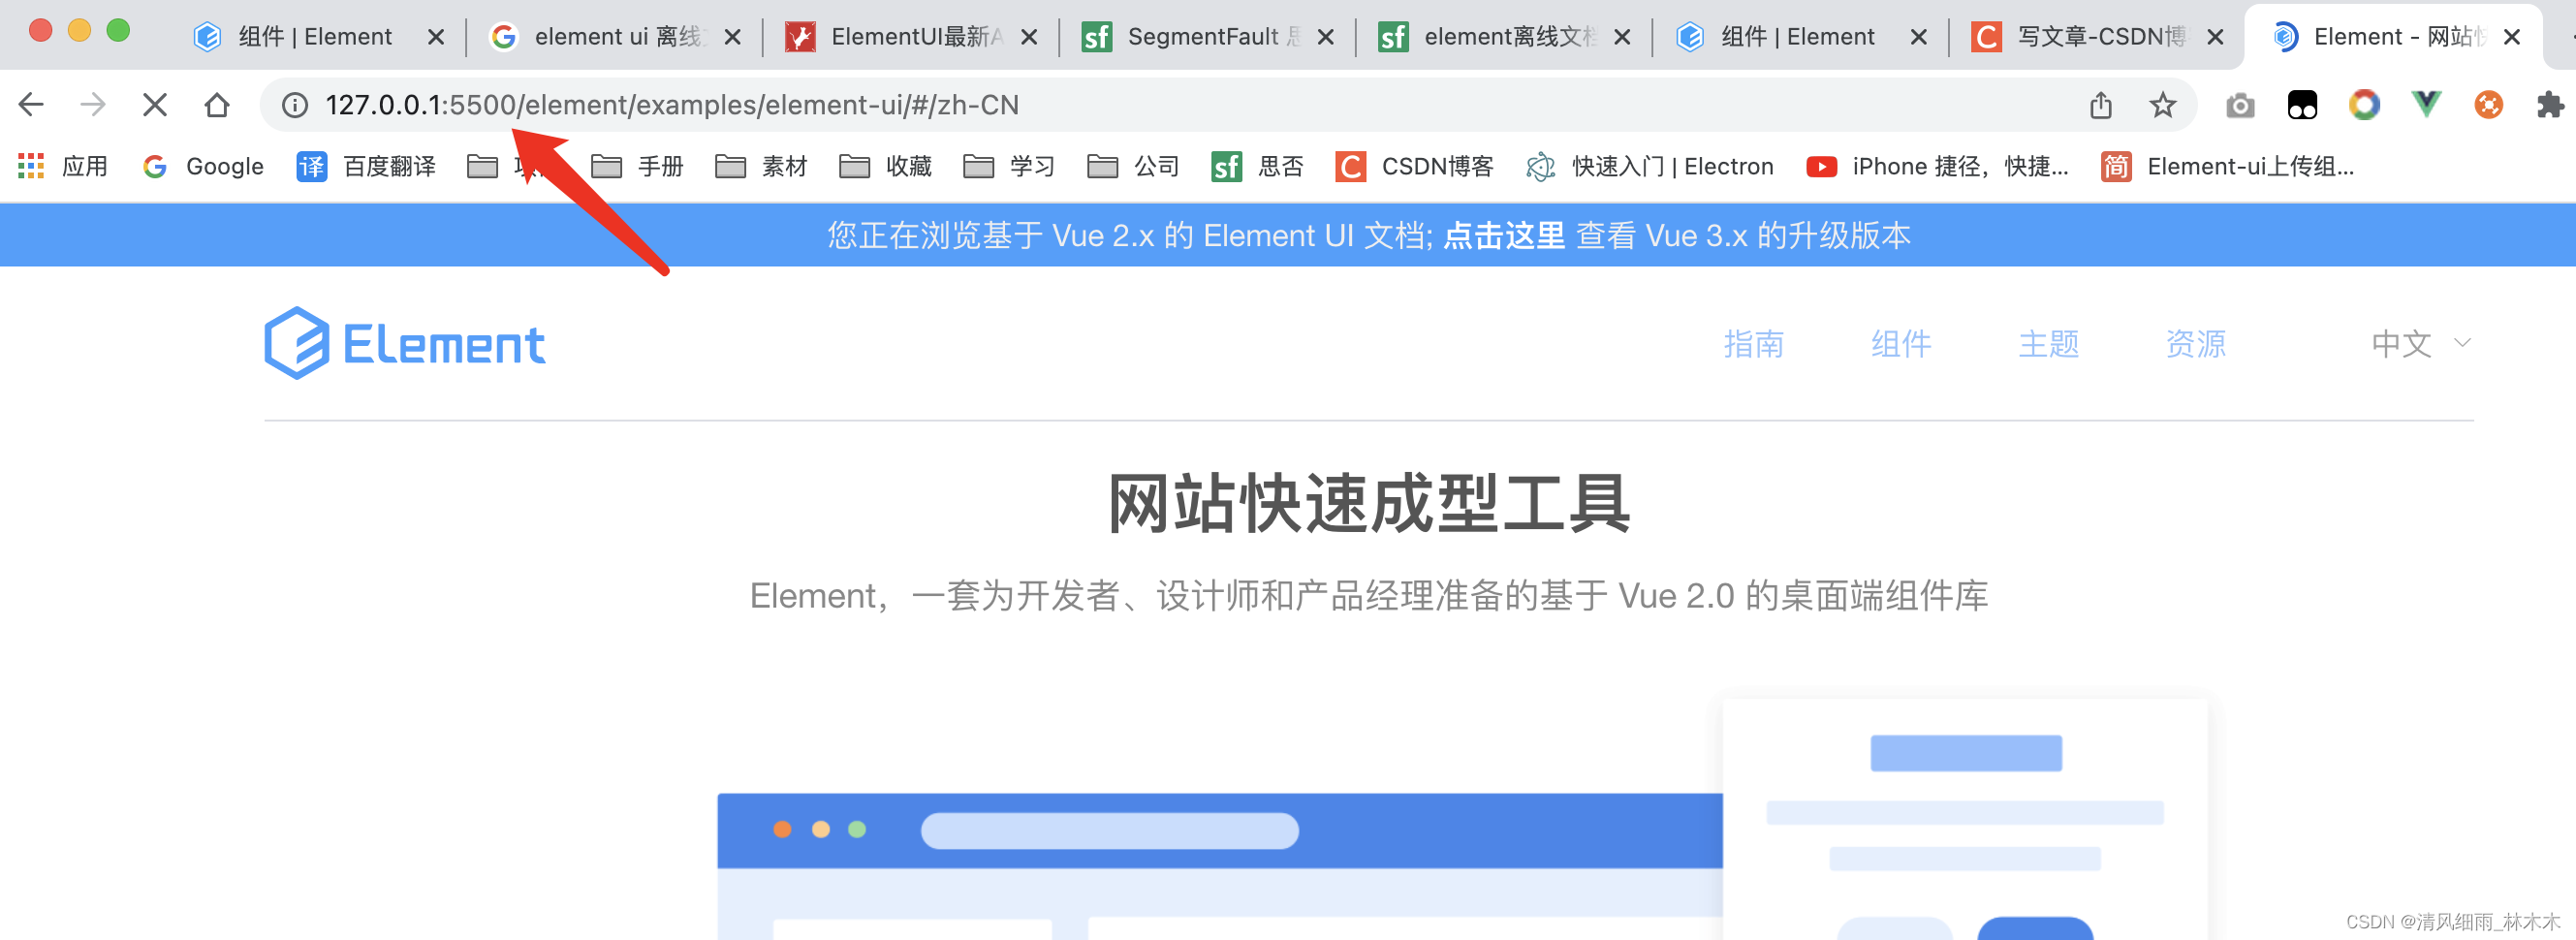Close the active Element - 网站 tab

pyautogui.click(x=2512, y=37)
